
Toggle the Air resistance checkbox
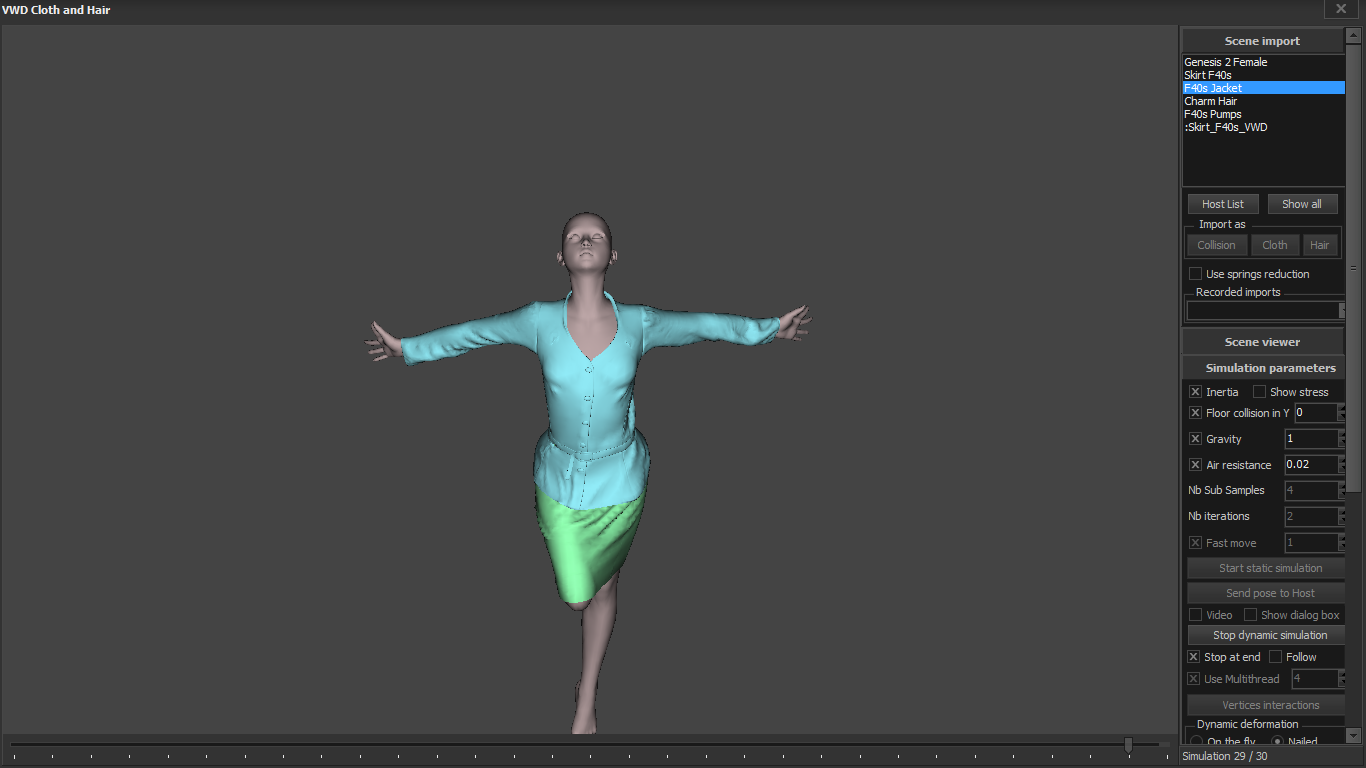(1195, 465)
